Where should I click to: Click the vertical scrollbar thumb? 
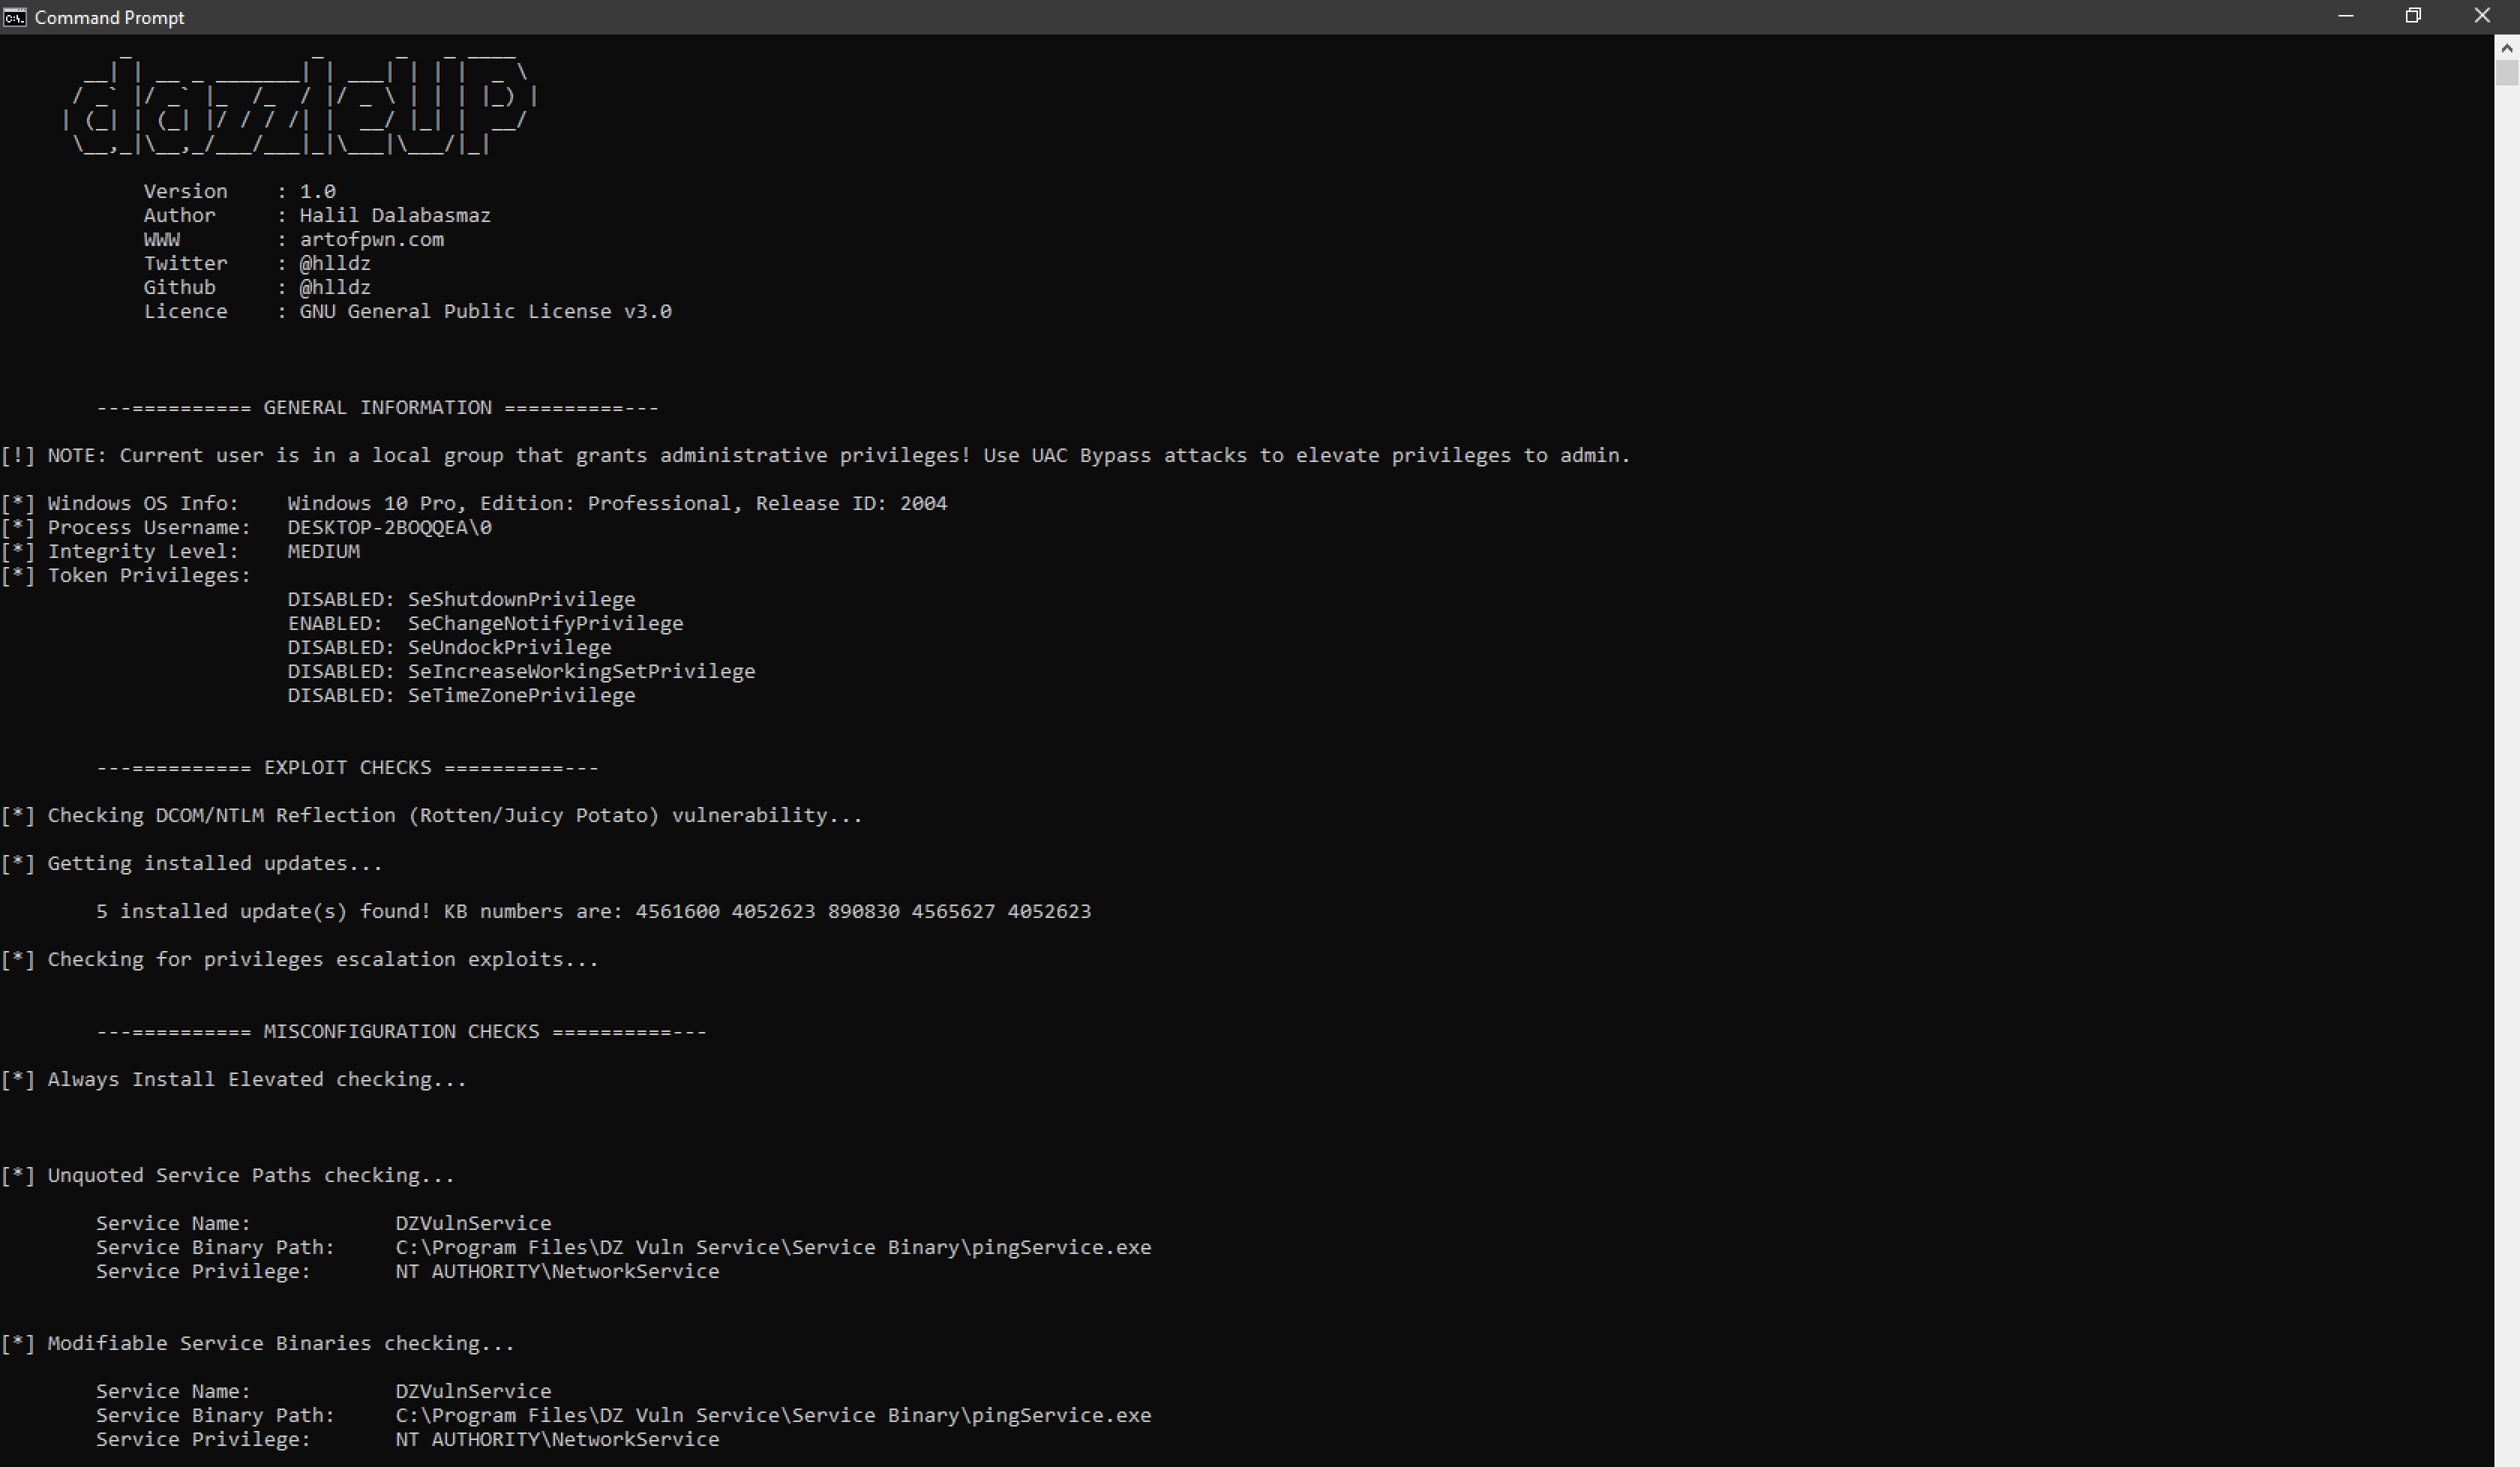coord(2506,73)
